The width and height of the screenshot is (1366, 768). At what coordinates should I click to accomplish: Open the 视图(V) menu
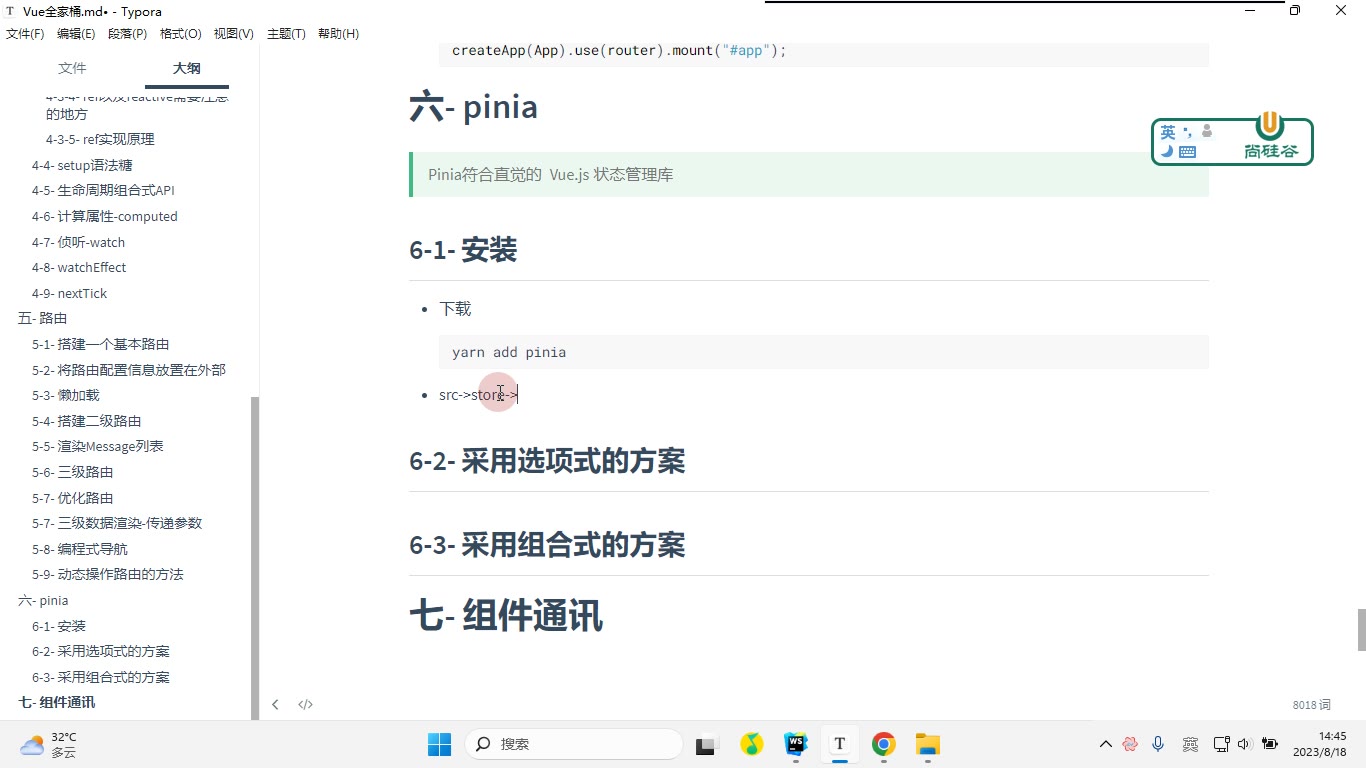[x=233, y=34]
